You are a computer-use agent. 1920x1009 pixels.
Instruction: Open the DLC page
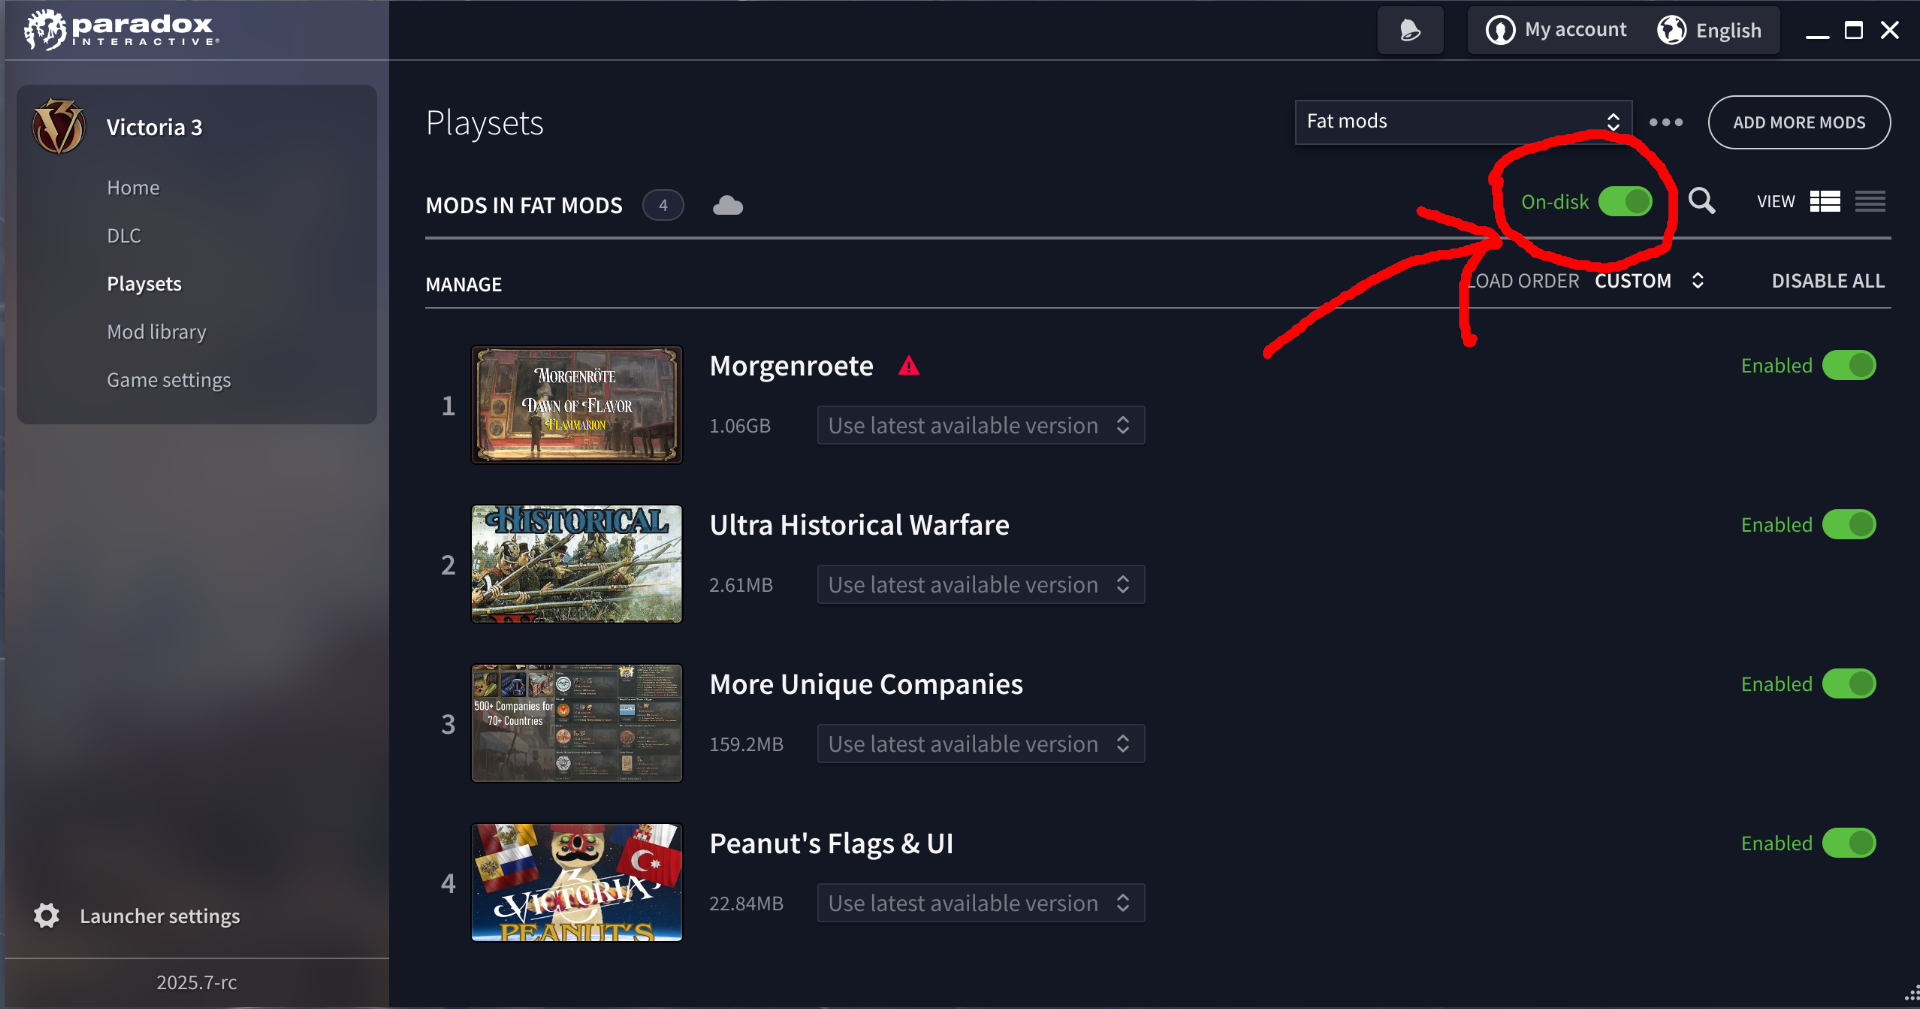(124, 236)
